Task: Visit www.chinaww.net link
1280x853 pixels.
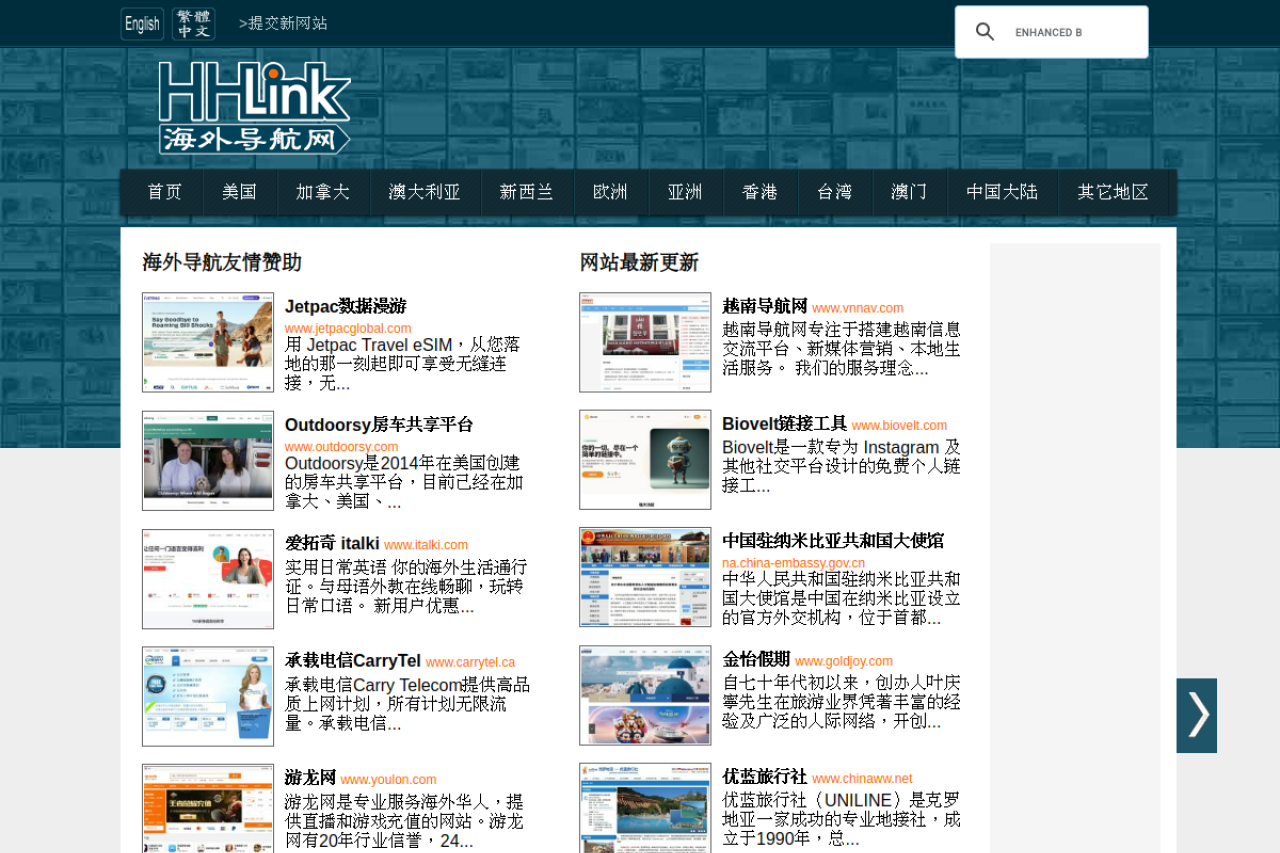Action: [862, 779]
